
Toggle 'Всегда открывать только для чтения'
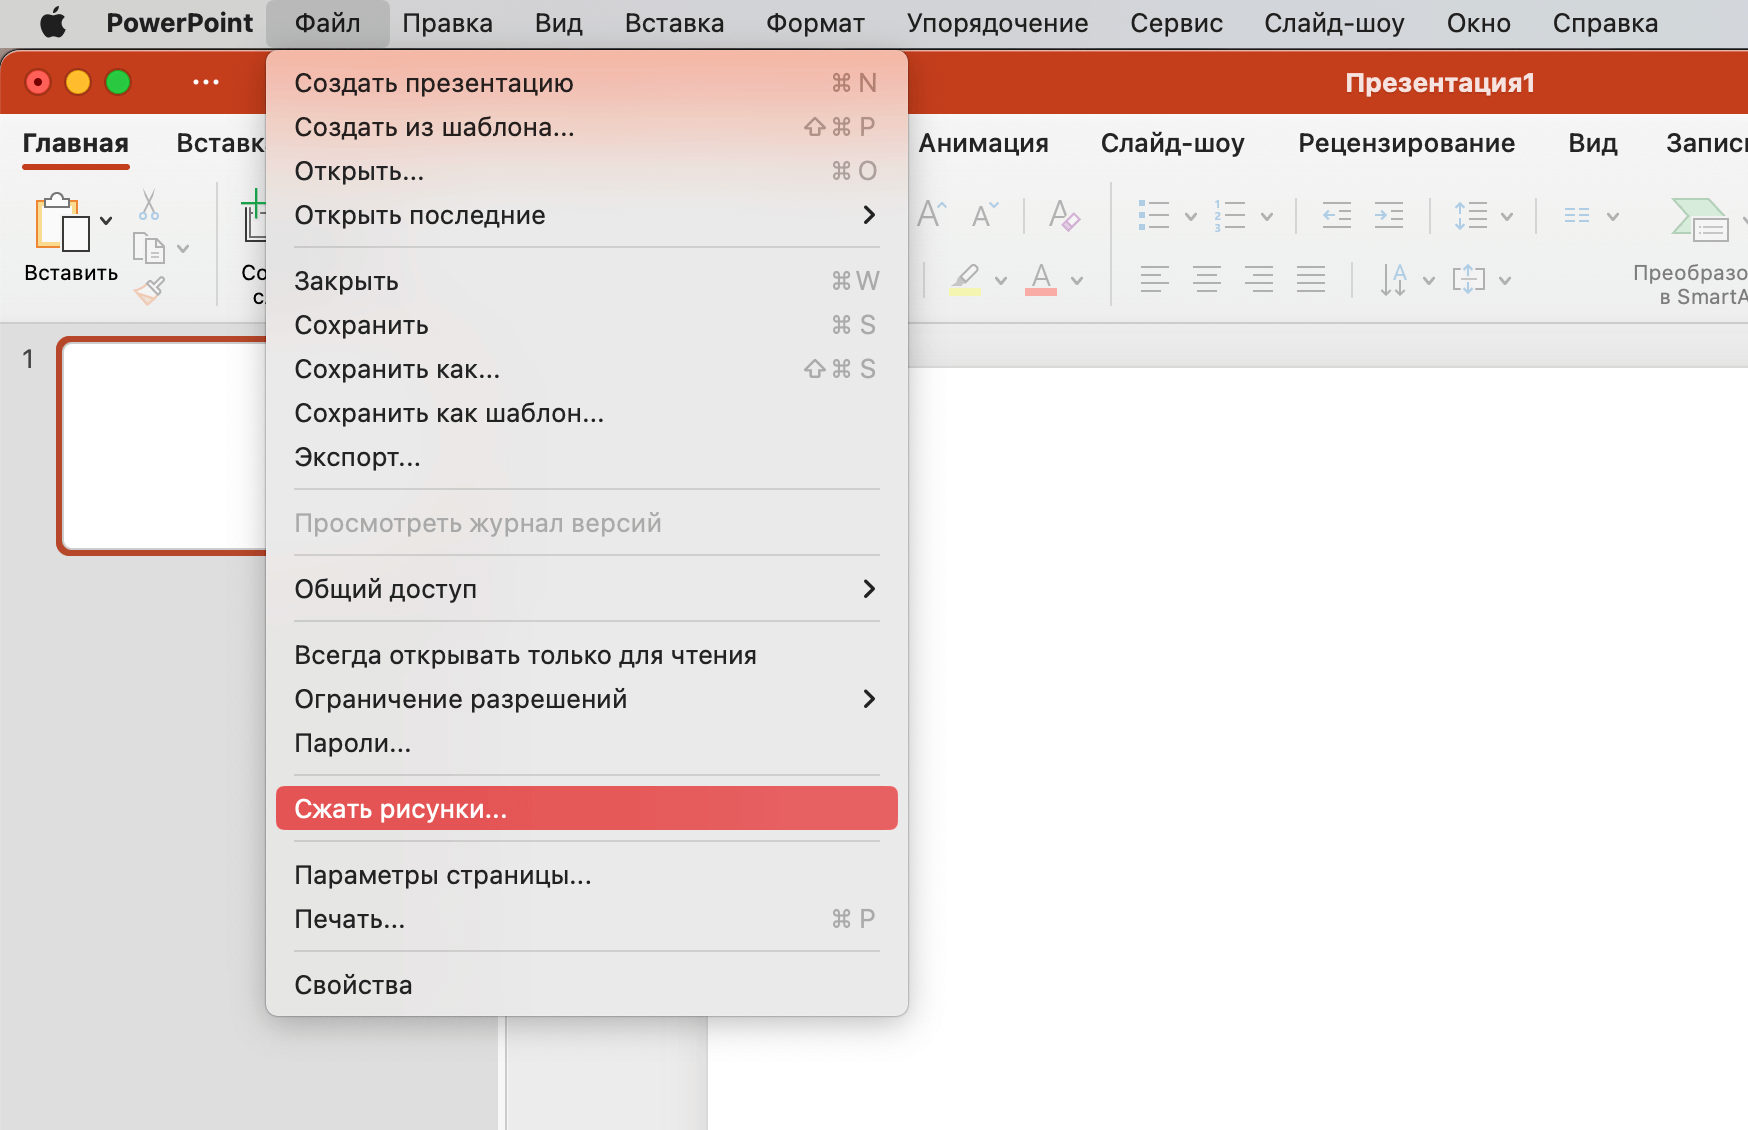coord(525,655)
